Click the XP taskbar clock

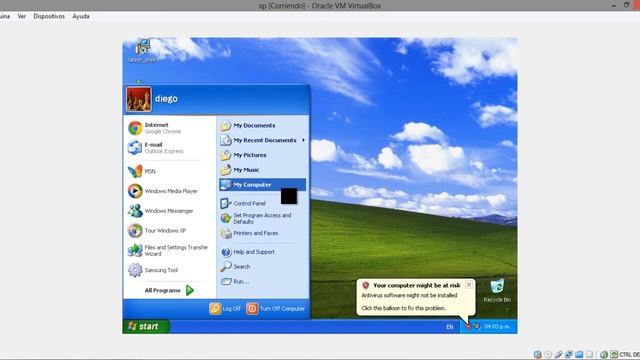point(497,327)
